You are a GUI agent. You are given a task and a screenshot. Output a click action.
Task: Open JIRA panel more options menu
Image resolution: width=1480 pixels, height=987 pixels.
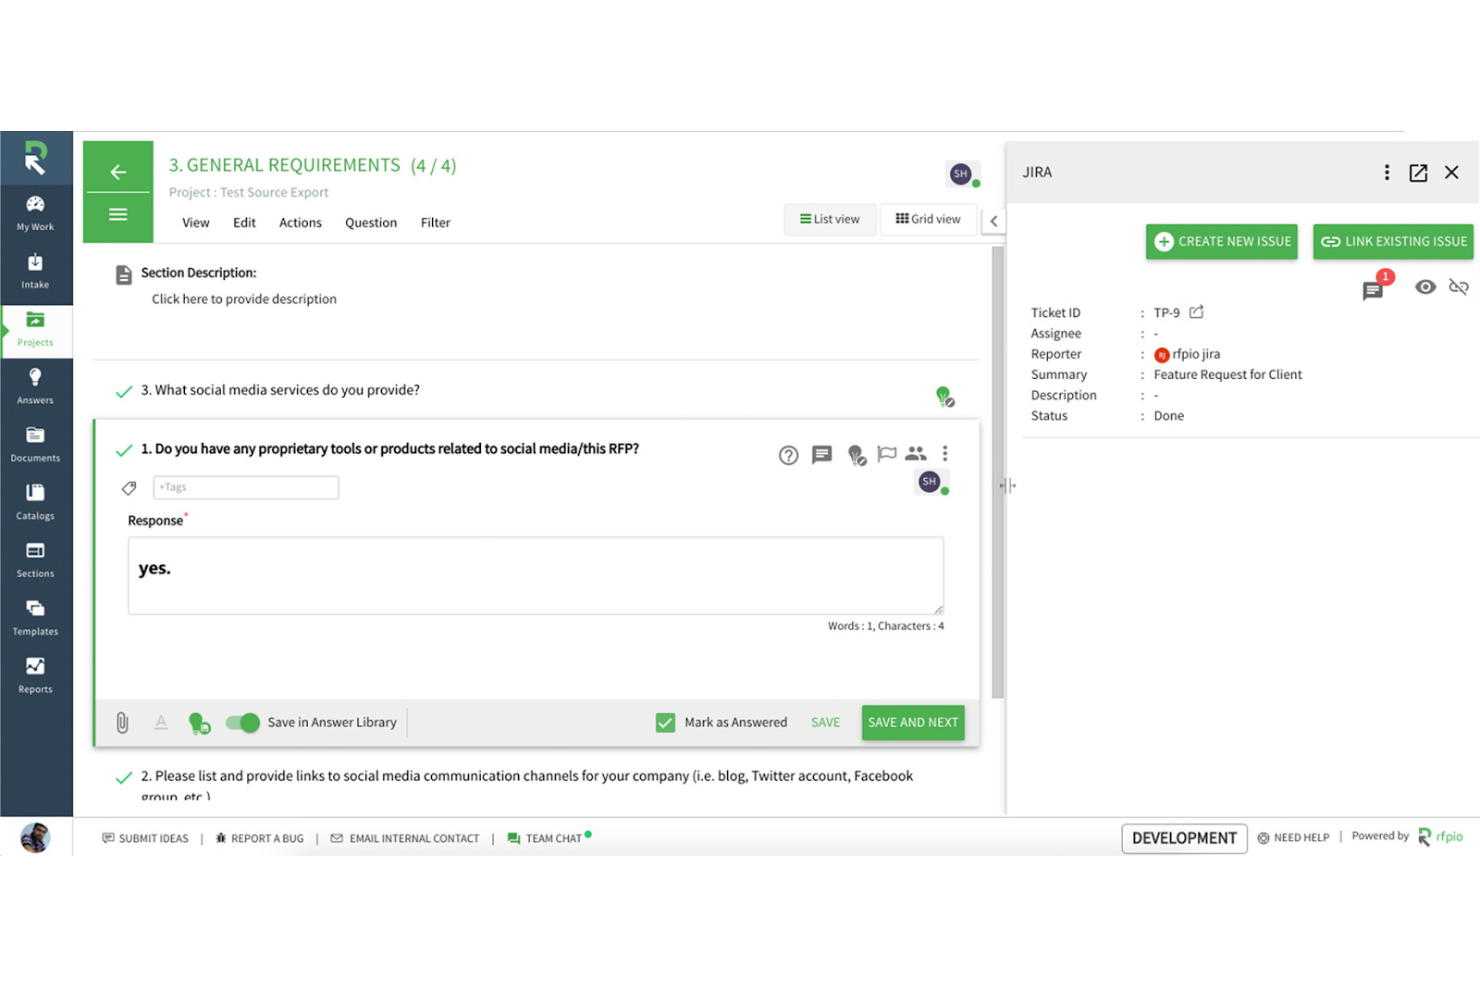click(x=1387, y=173)
